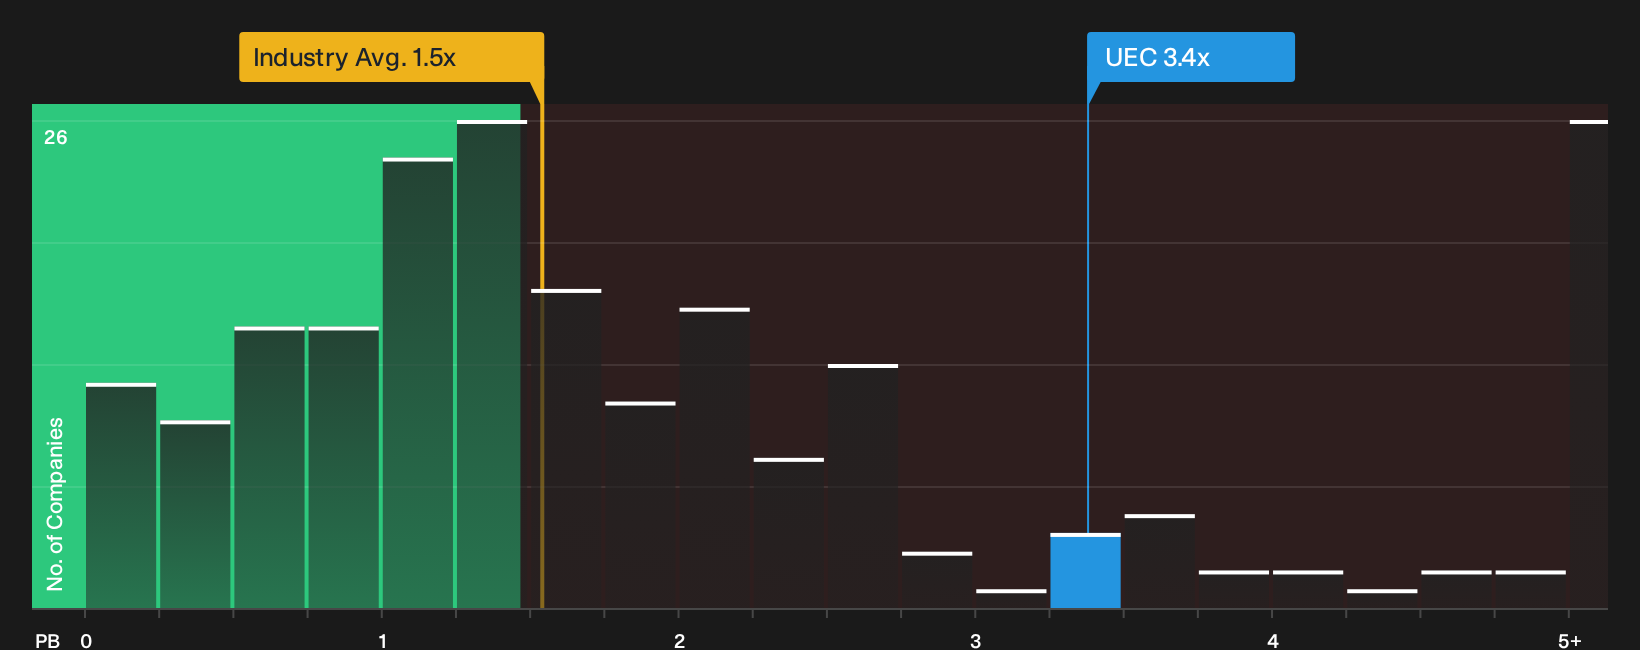Click the x-axis tick label 2

click(x=679, y=641)
